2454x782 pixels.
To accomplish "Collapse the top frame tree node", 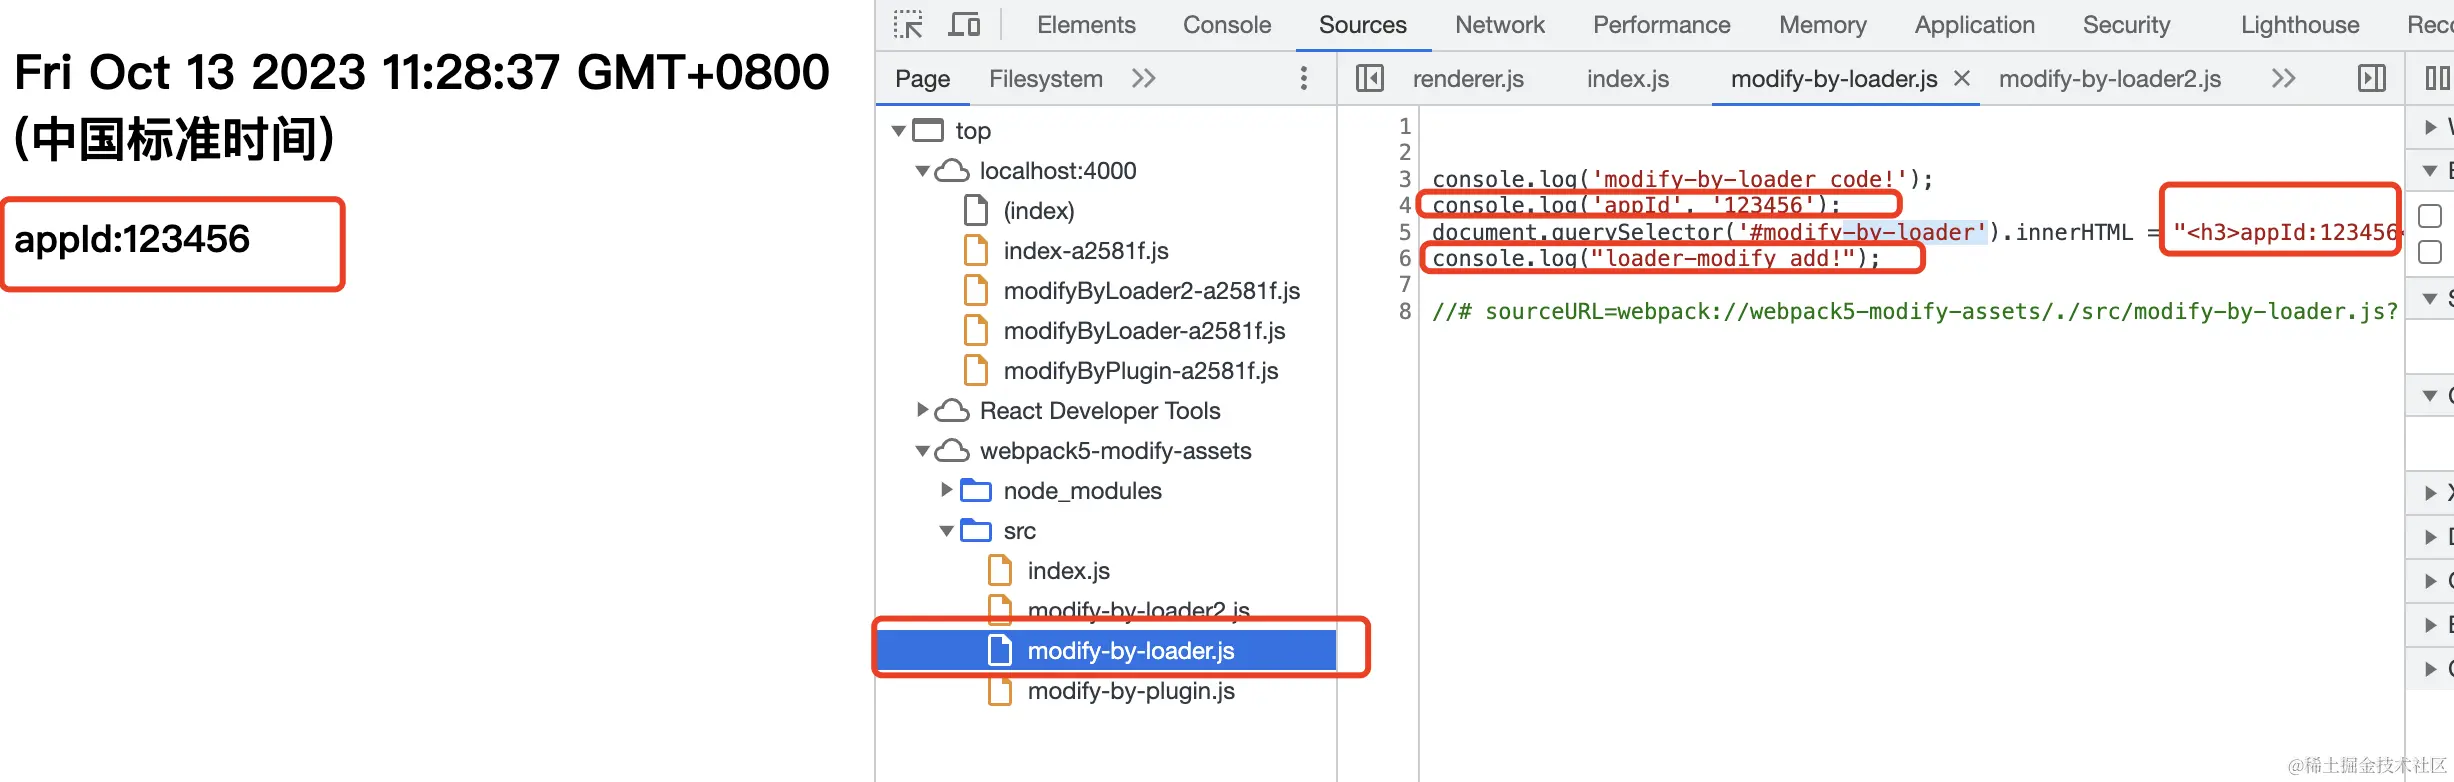I will tap(899, 131).
